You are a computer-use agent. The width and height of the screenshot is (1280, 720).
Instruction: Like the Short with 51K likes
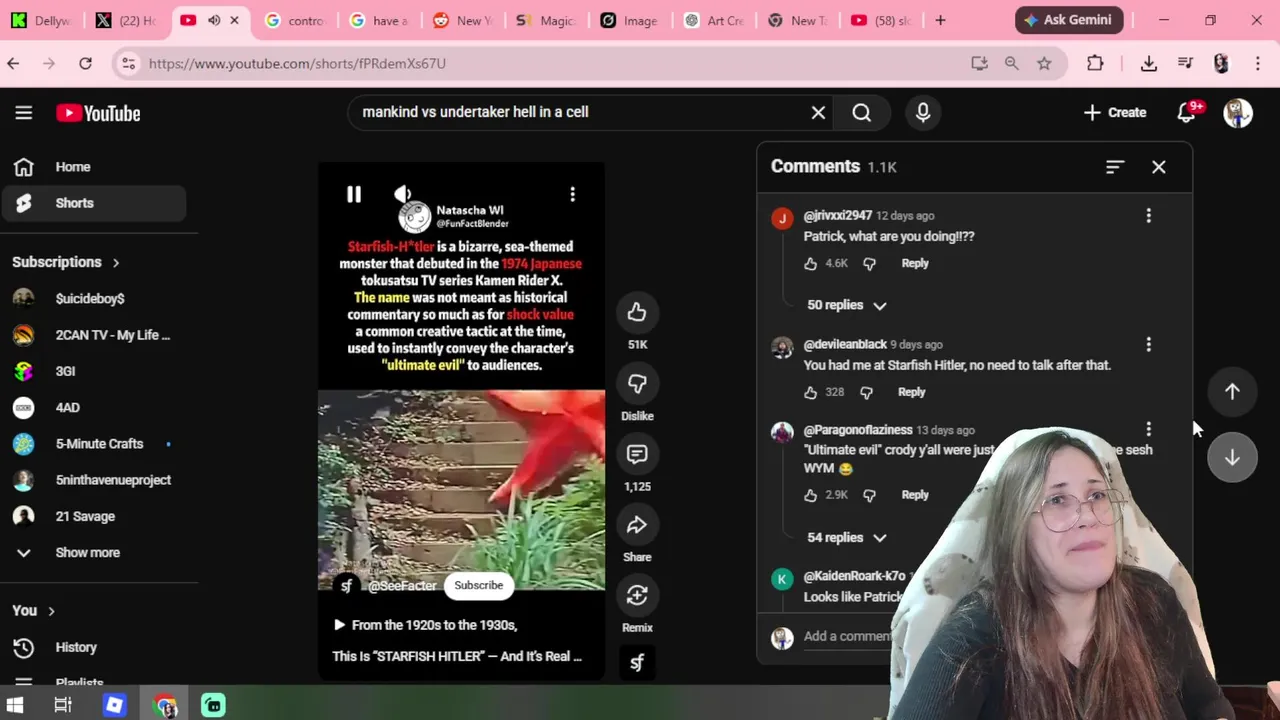point(637,312)
